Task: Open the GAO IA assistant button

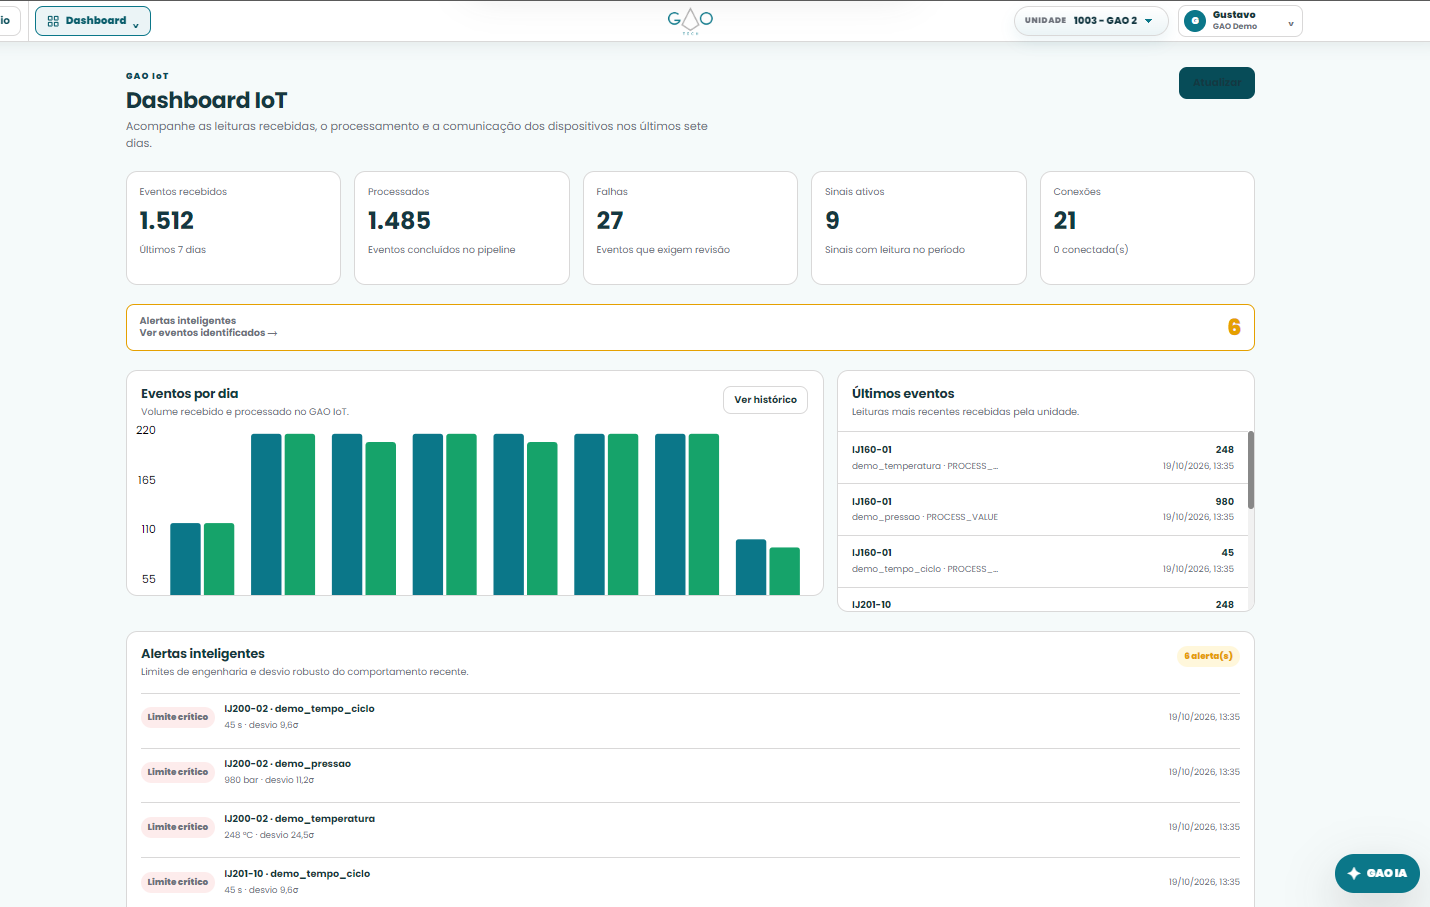Action: pos(1377,873)
